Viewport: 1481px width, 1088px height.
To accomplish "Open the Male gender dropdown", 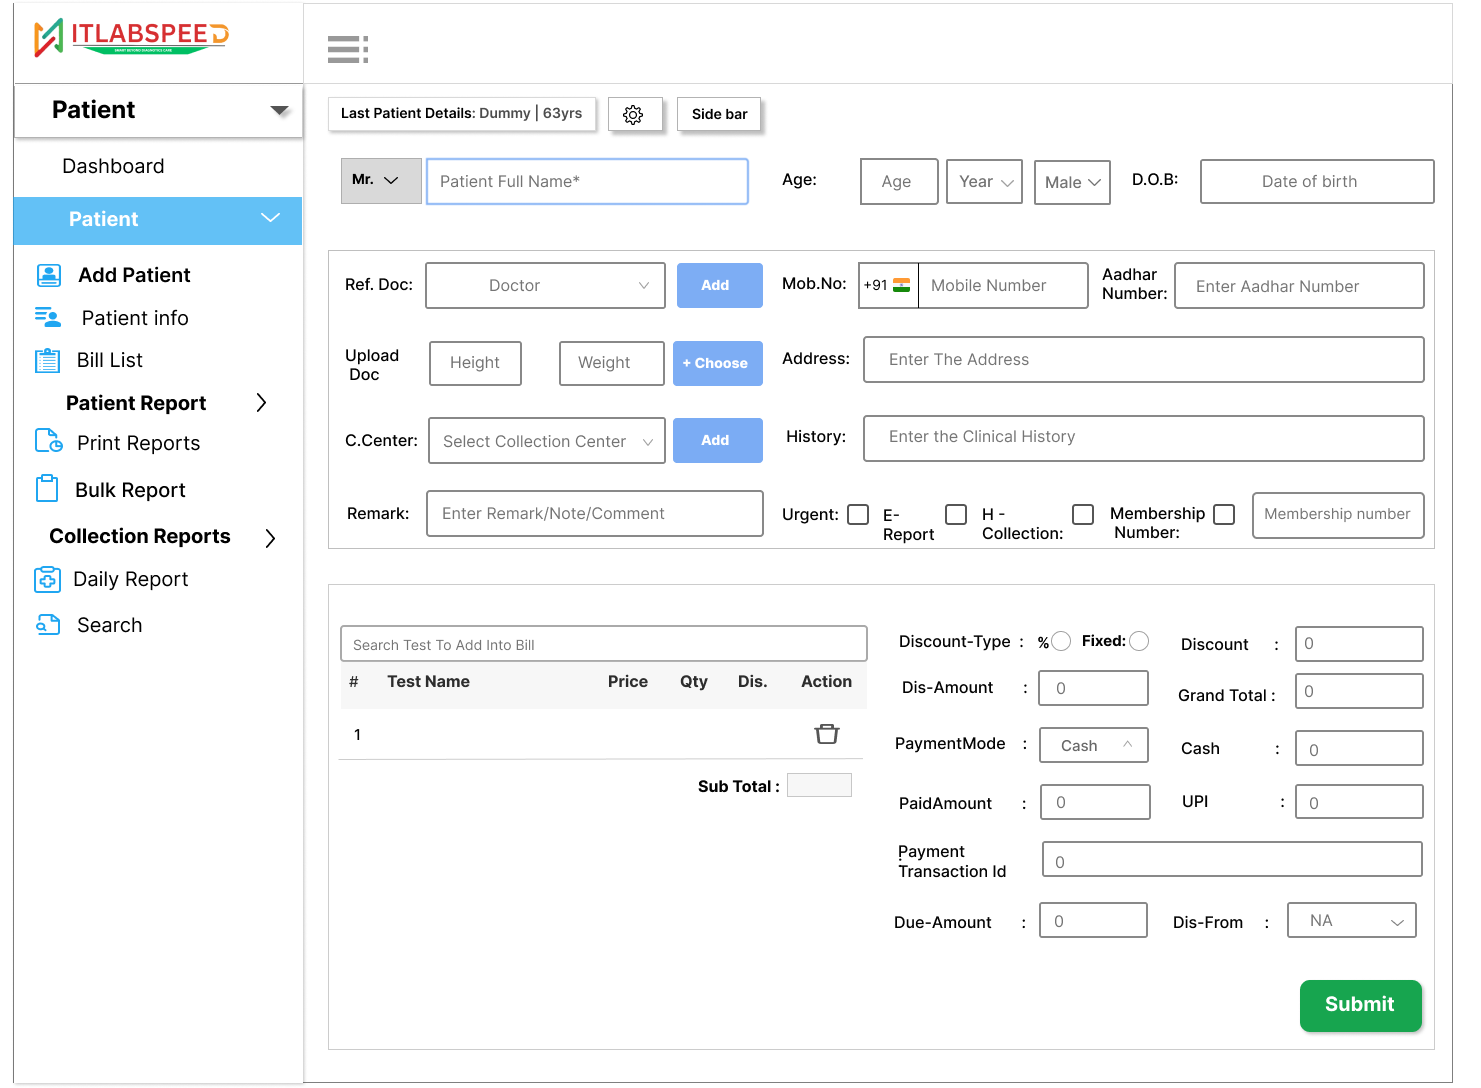I will tap(1072, 182).
